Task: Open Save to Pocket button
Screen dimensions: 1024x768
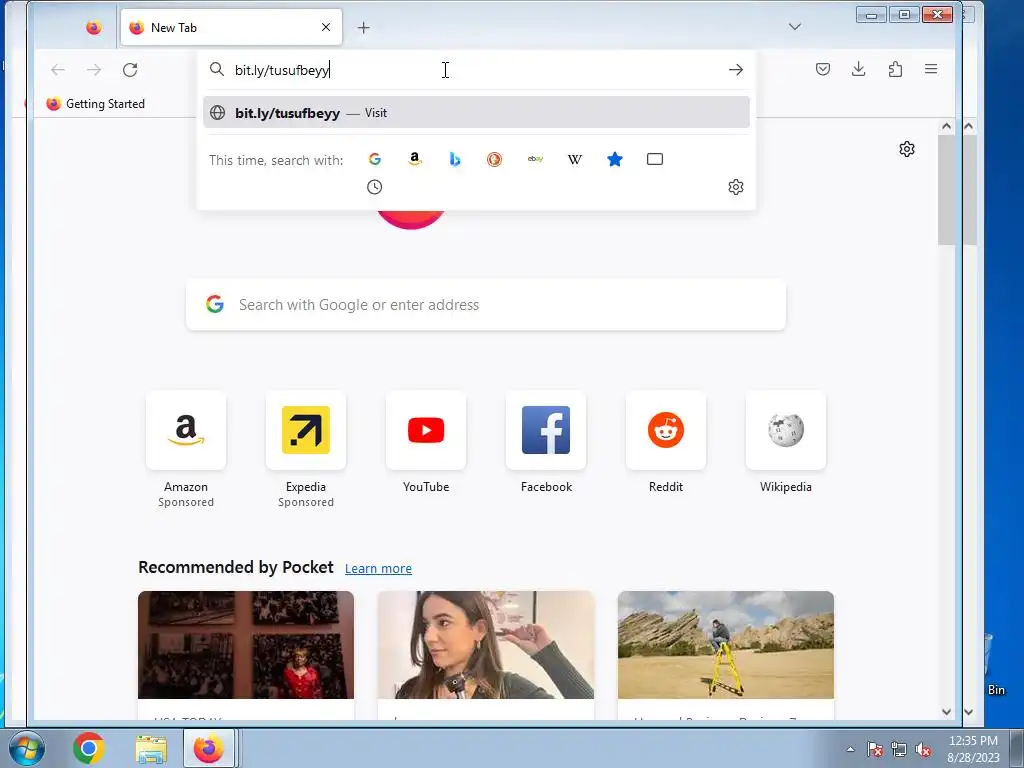Action: point(823,69)
